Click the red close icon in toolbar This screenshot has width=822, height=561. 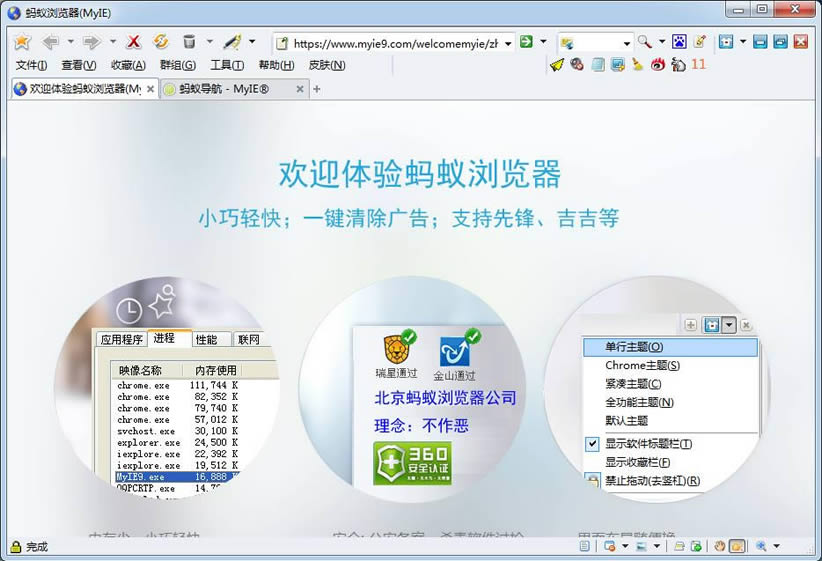[801, 41]
